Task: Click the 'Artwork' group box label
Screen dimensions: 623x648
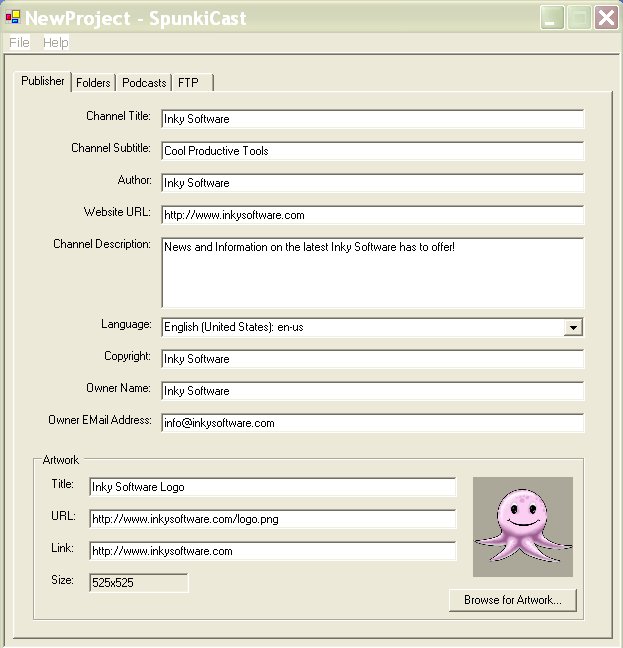Action: 61,460
